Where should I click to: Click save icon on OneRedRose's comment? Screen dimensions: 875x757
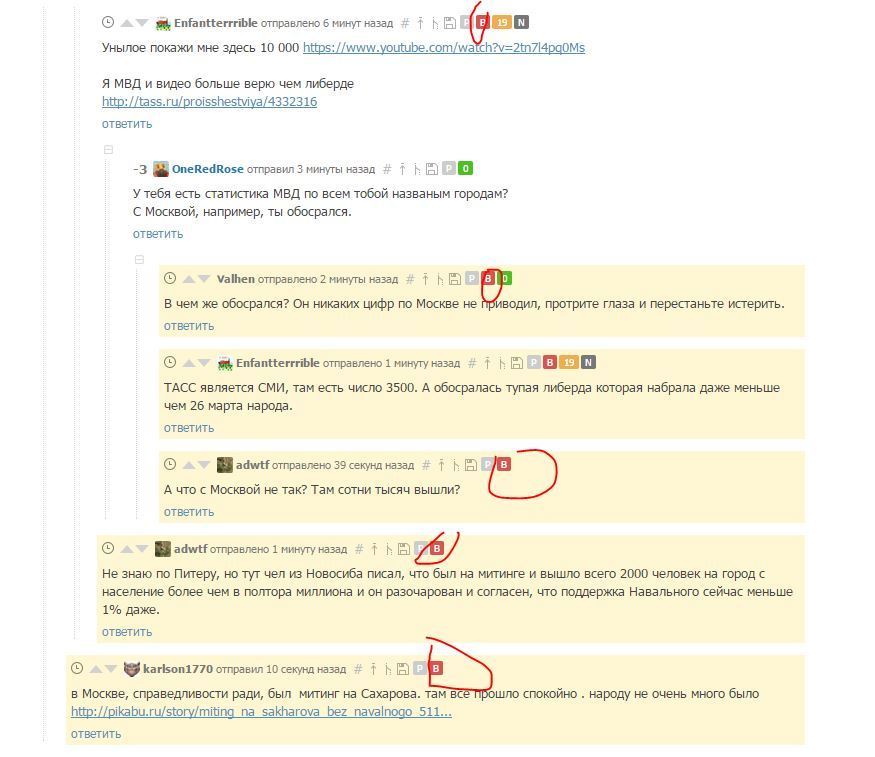(432, 169)
